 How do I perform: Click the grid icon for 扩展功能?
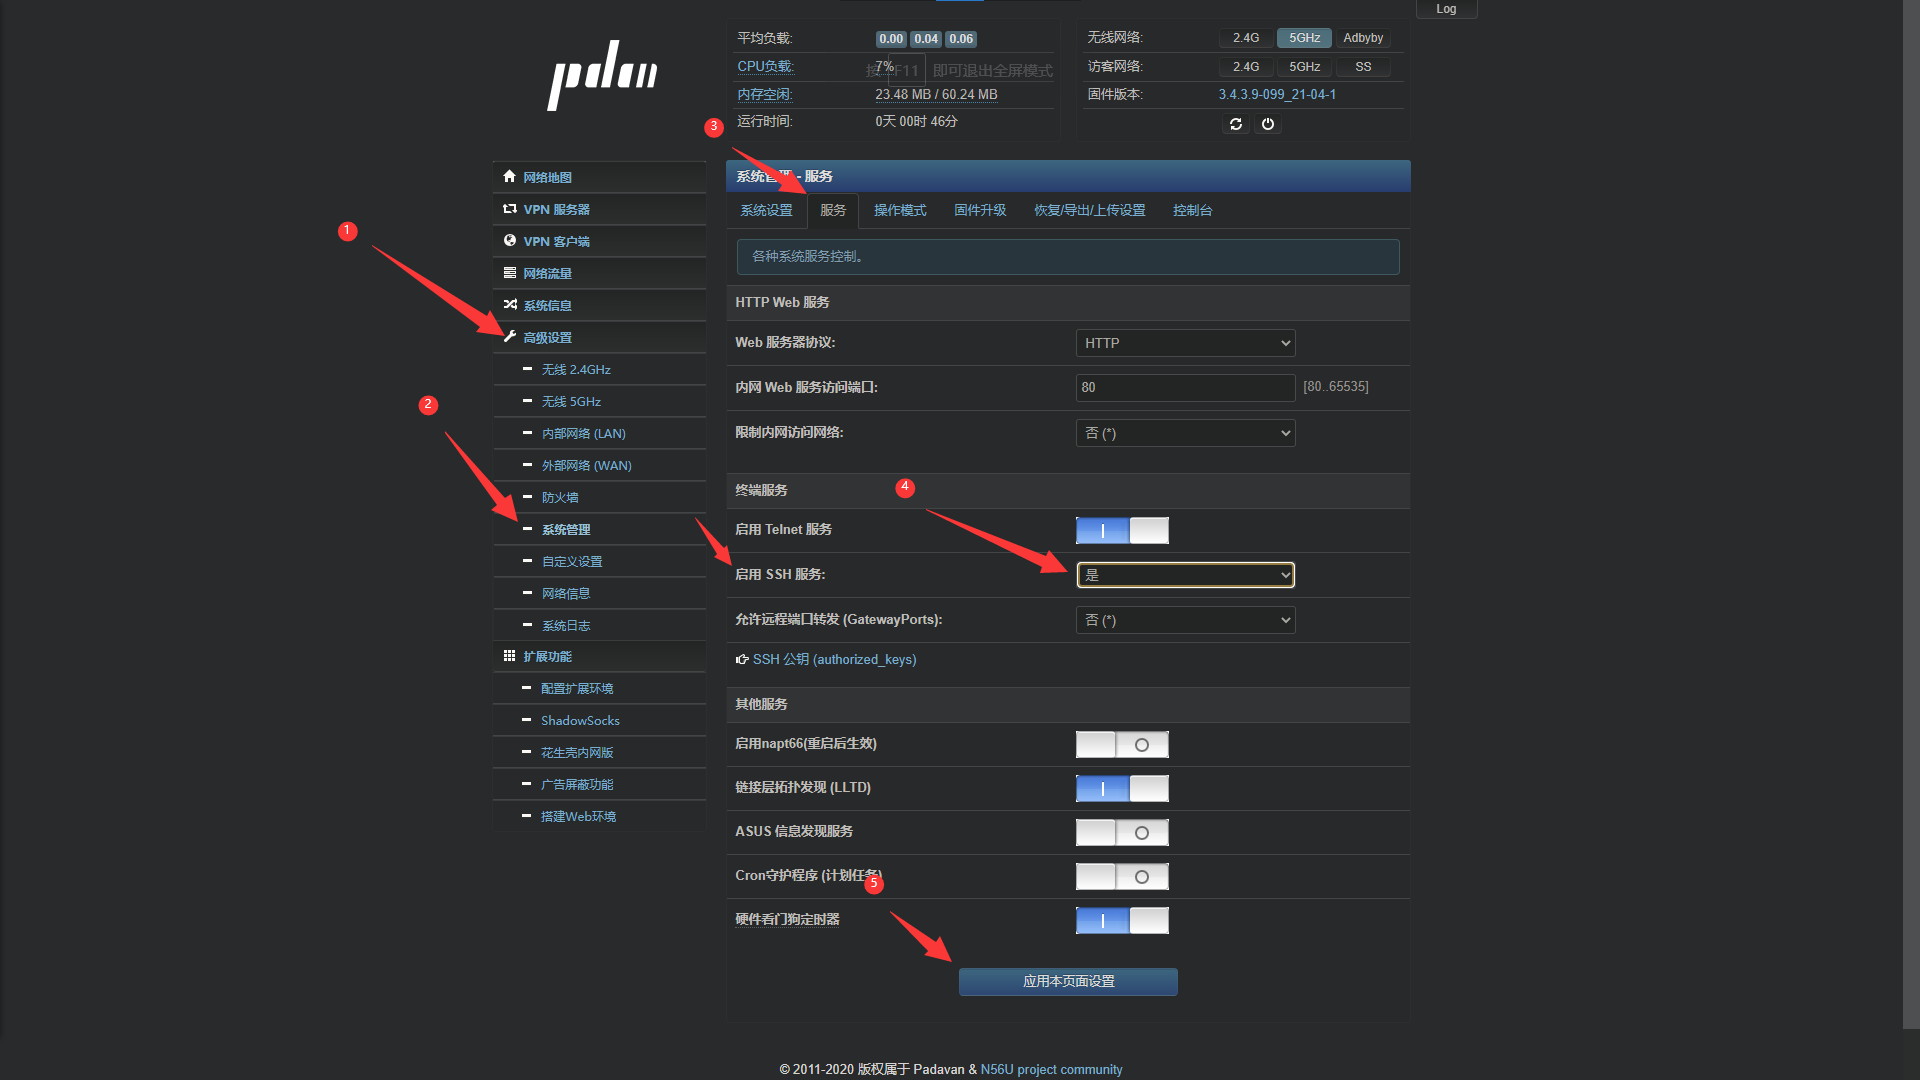coord(510,656)
